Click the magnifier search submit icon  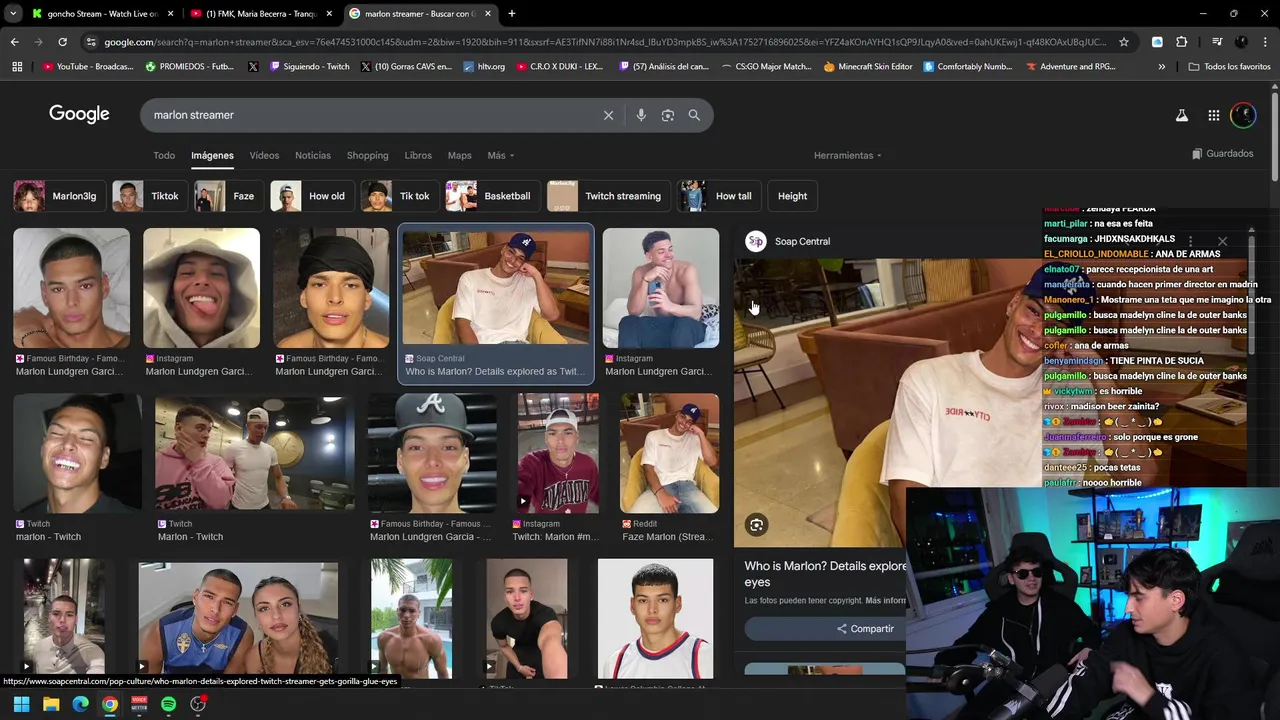pos(694,115)
